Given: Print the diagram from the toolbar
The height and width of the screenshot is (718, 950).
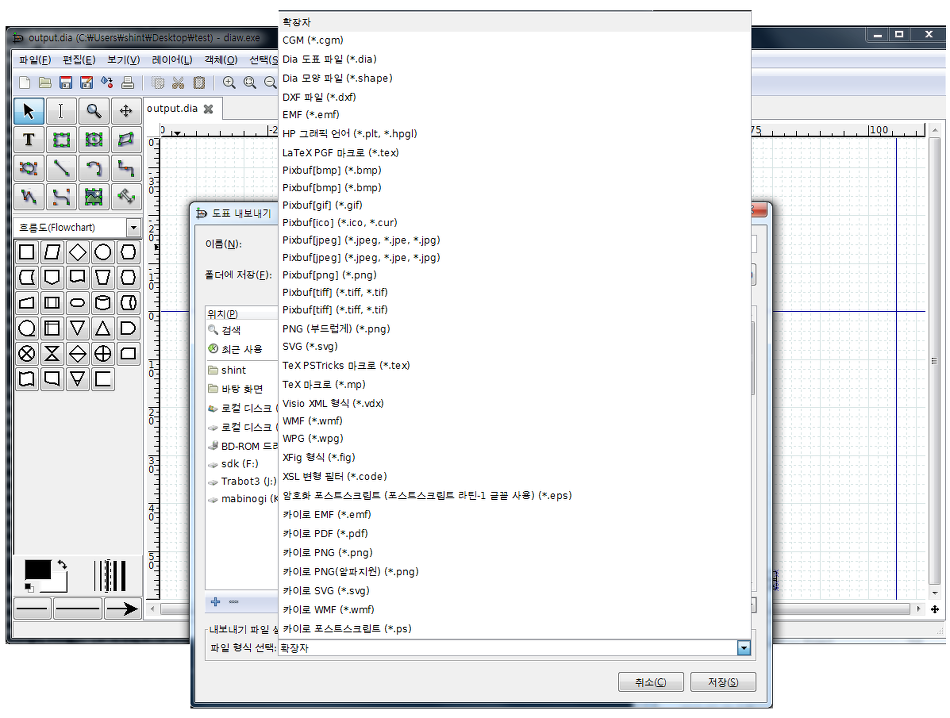Looking at the screenshot, I should [x=127, y=82].
